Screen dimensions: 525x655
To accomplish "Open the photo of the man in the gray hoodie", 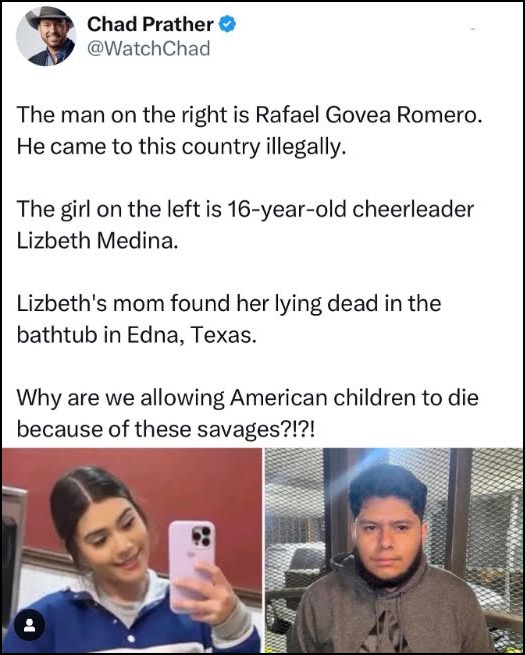I will tap(394, 549).
